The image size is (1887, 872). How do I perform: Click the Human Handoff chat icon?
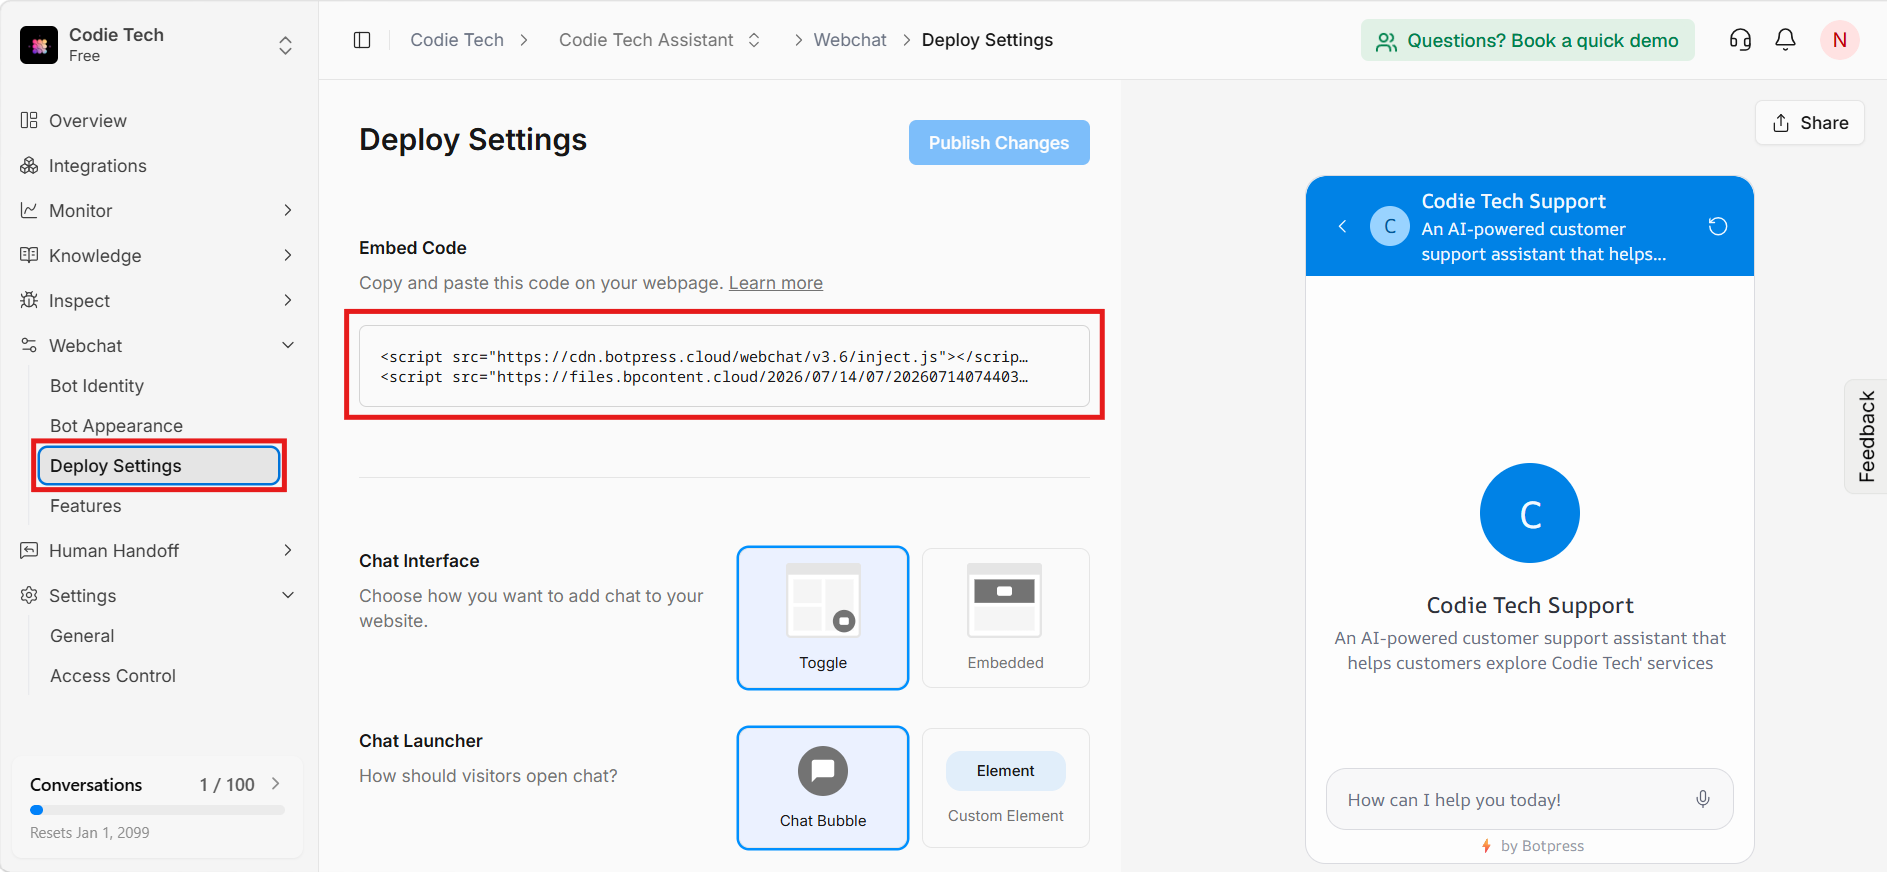point(29,550)
